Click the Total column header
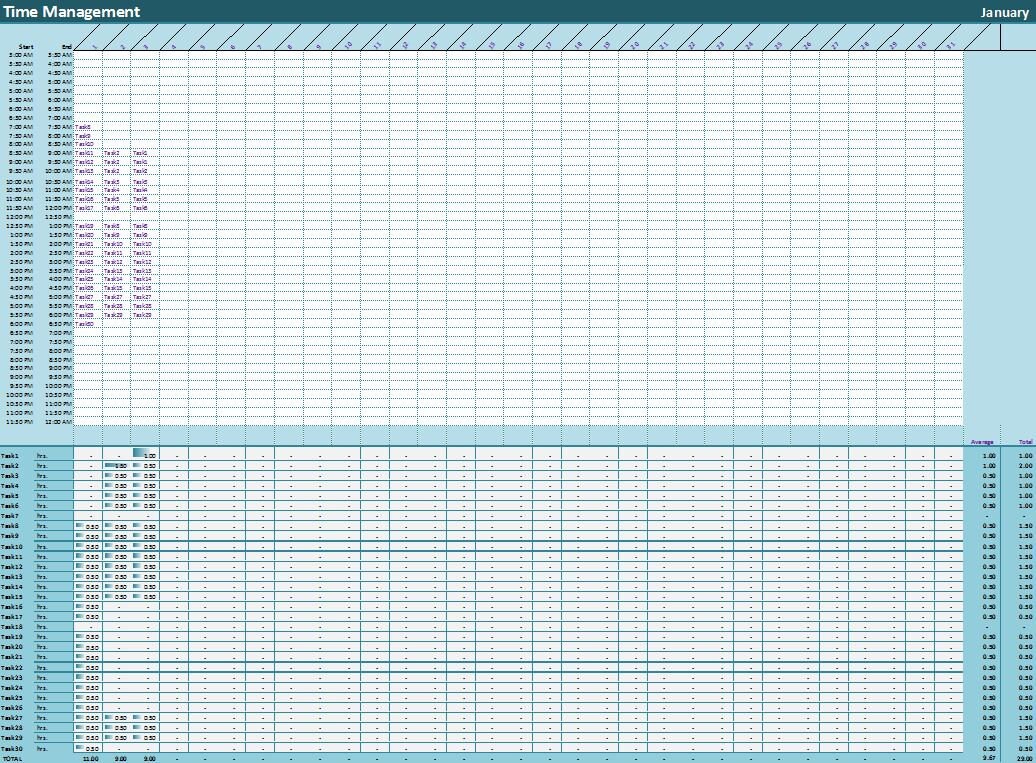The image size is (1036, 763). point(1023,440)
